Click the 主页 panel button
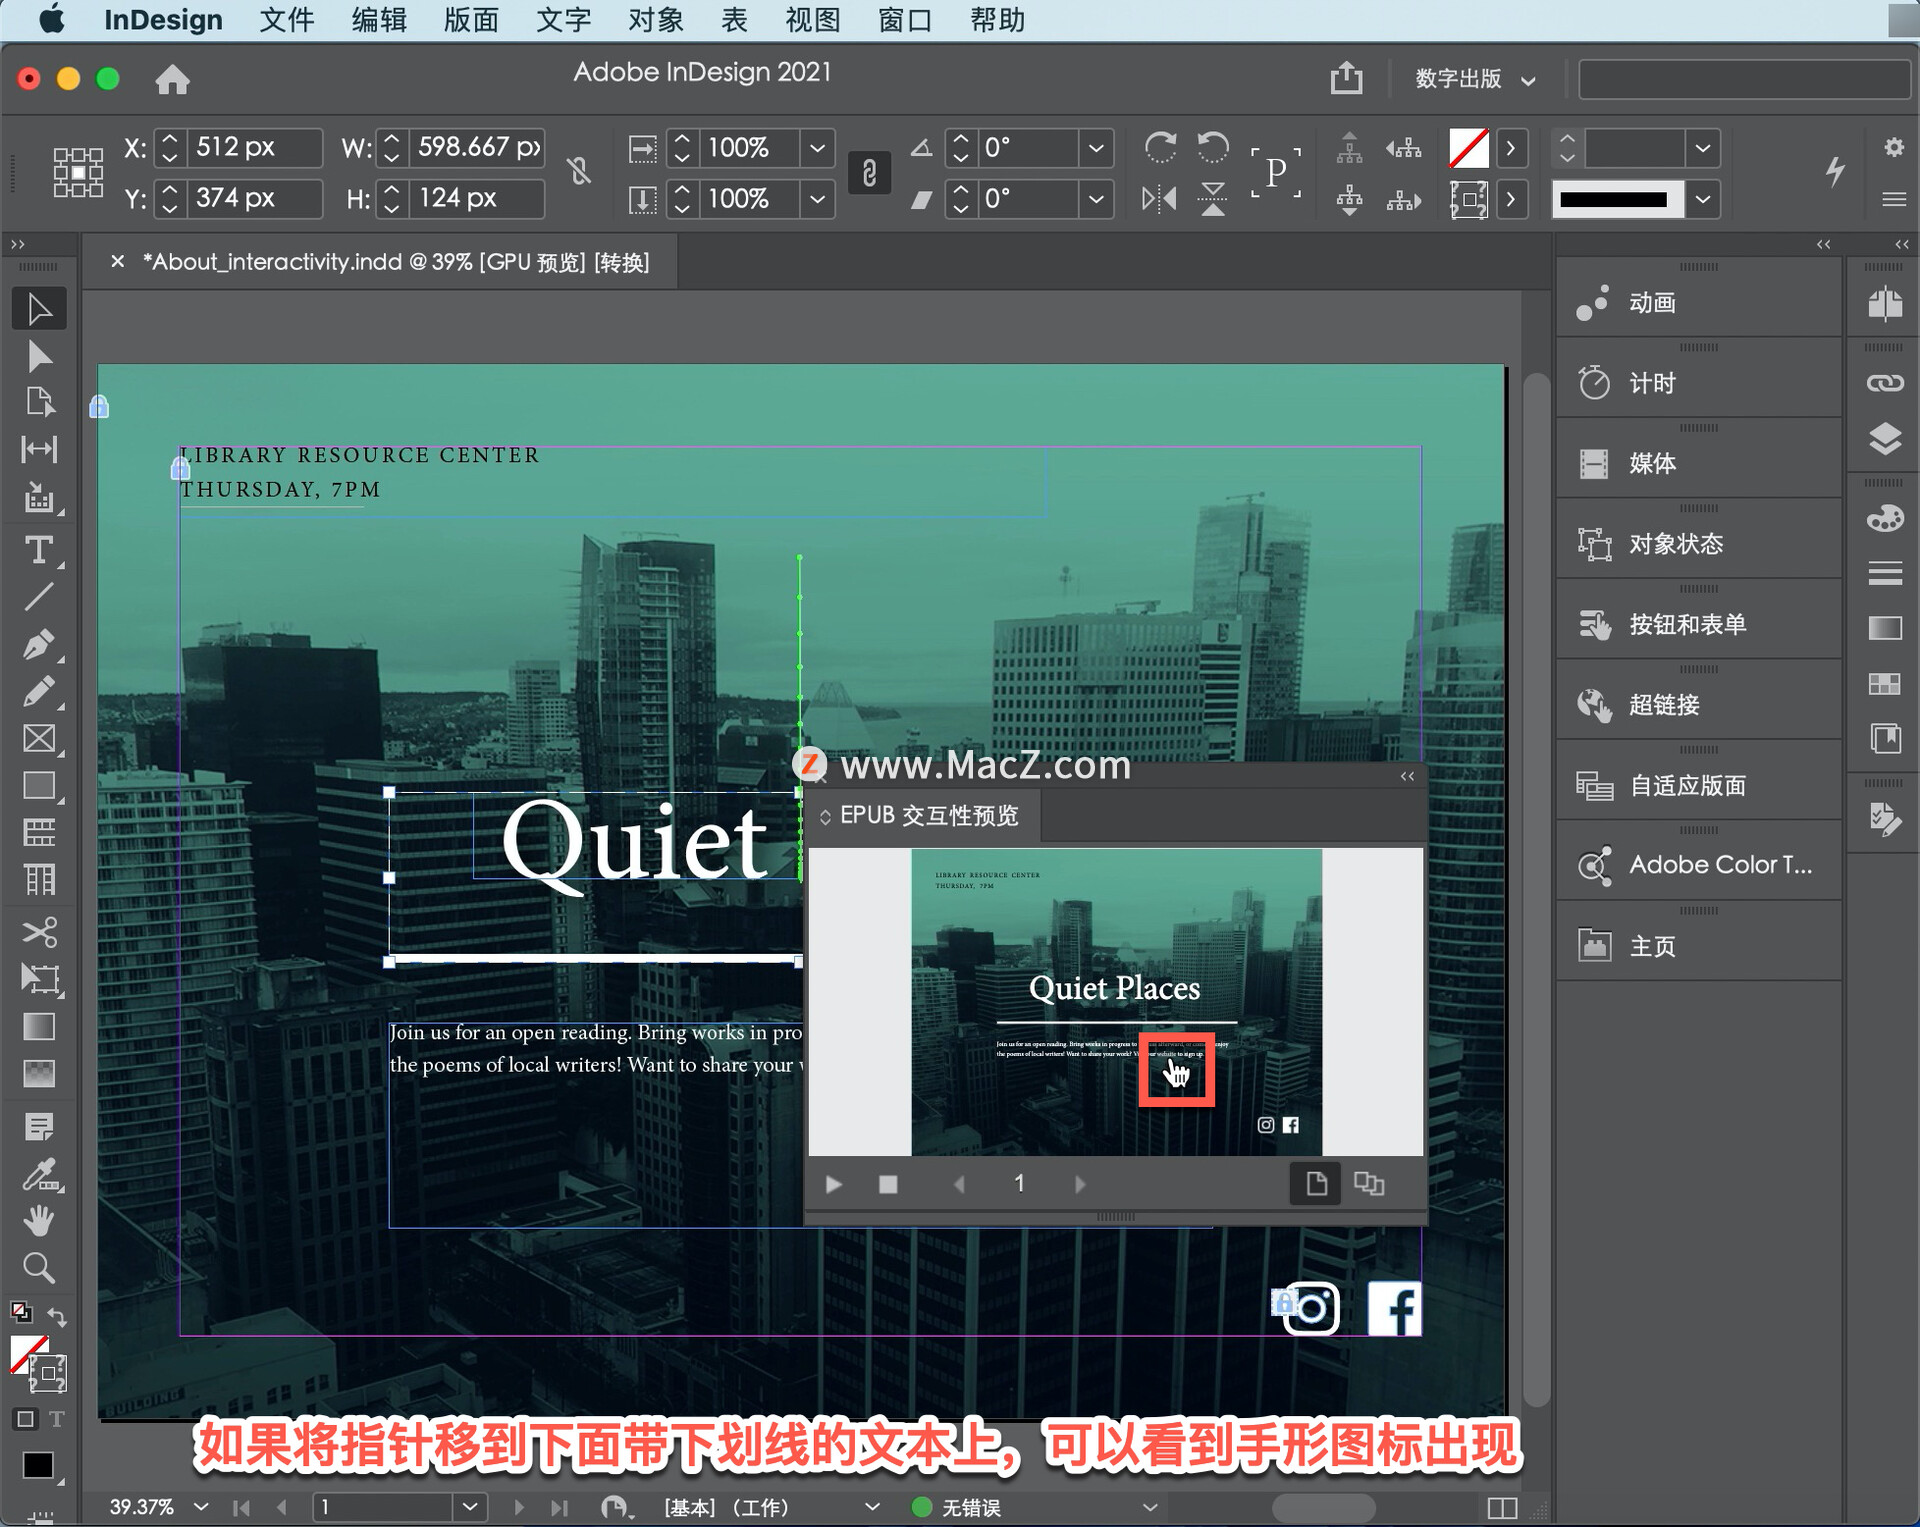 coord(1653,945)
